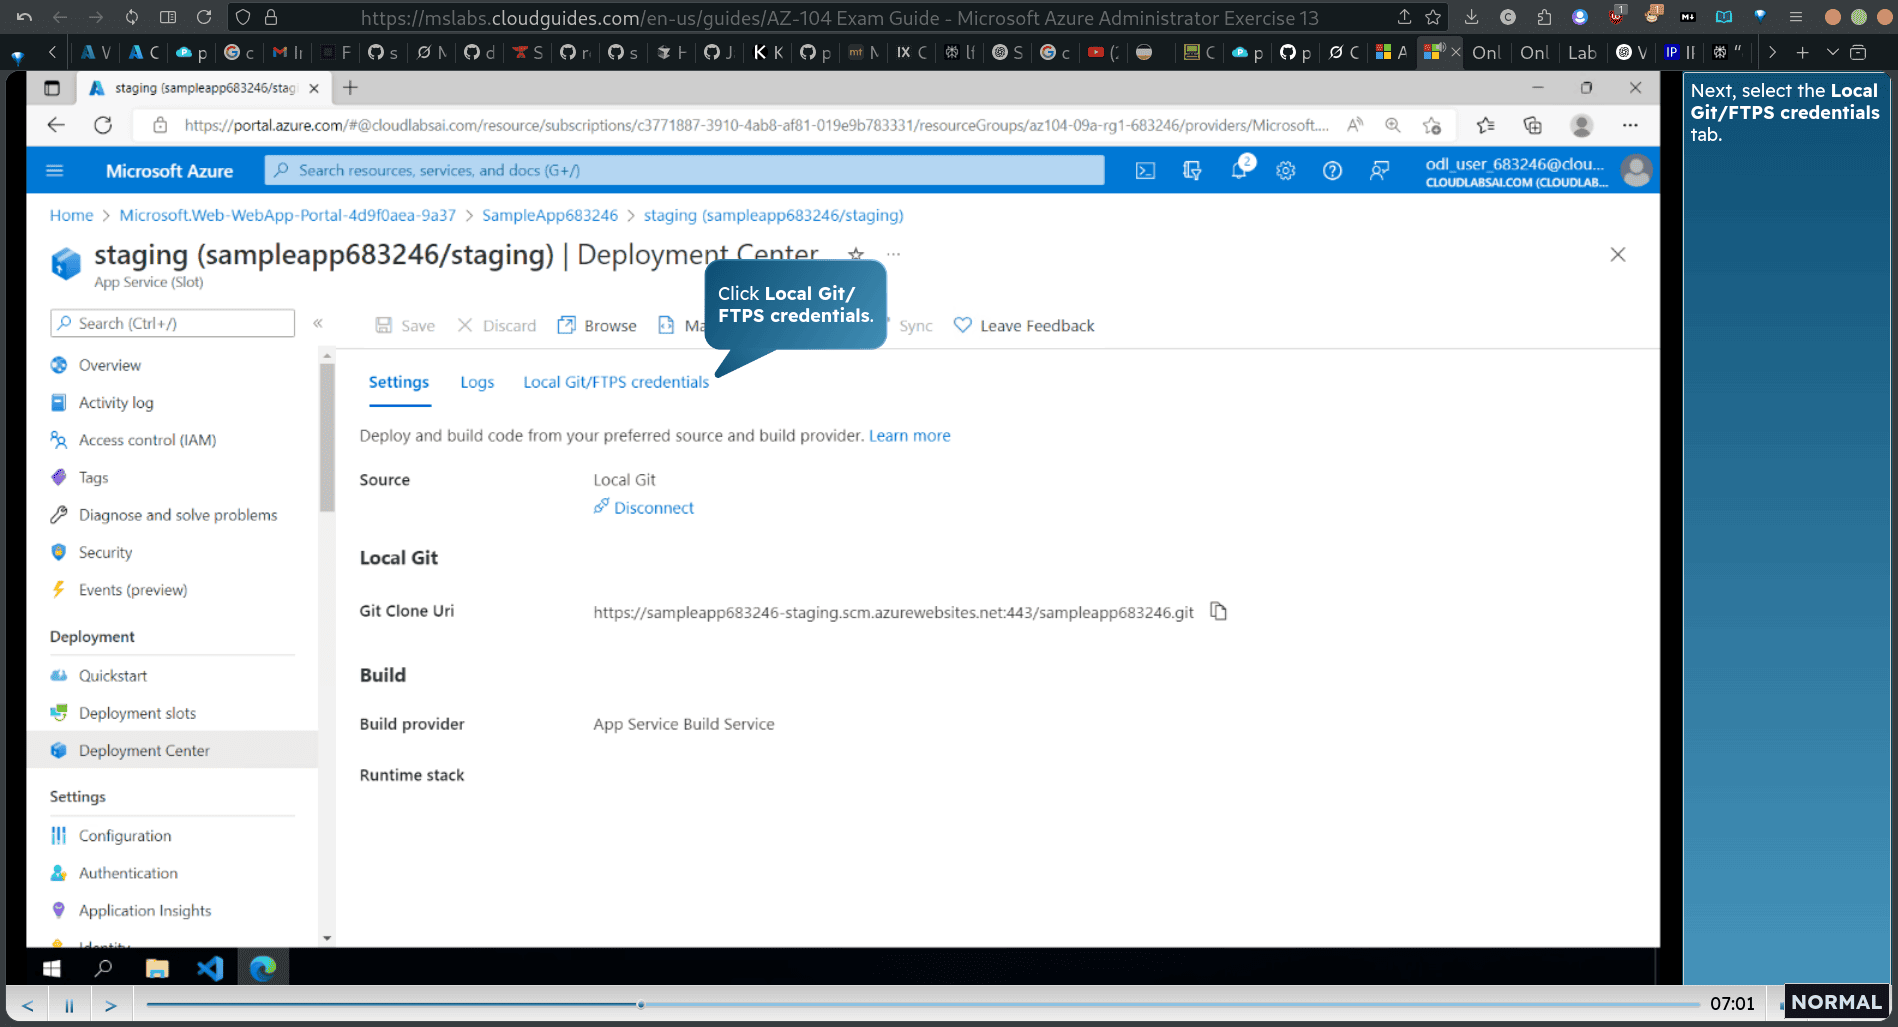Pause the guide playback

[69, 1005]
